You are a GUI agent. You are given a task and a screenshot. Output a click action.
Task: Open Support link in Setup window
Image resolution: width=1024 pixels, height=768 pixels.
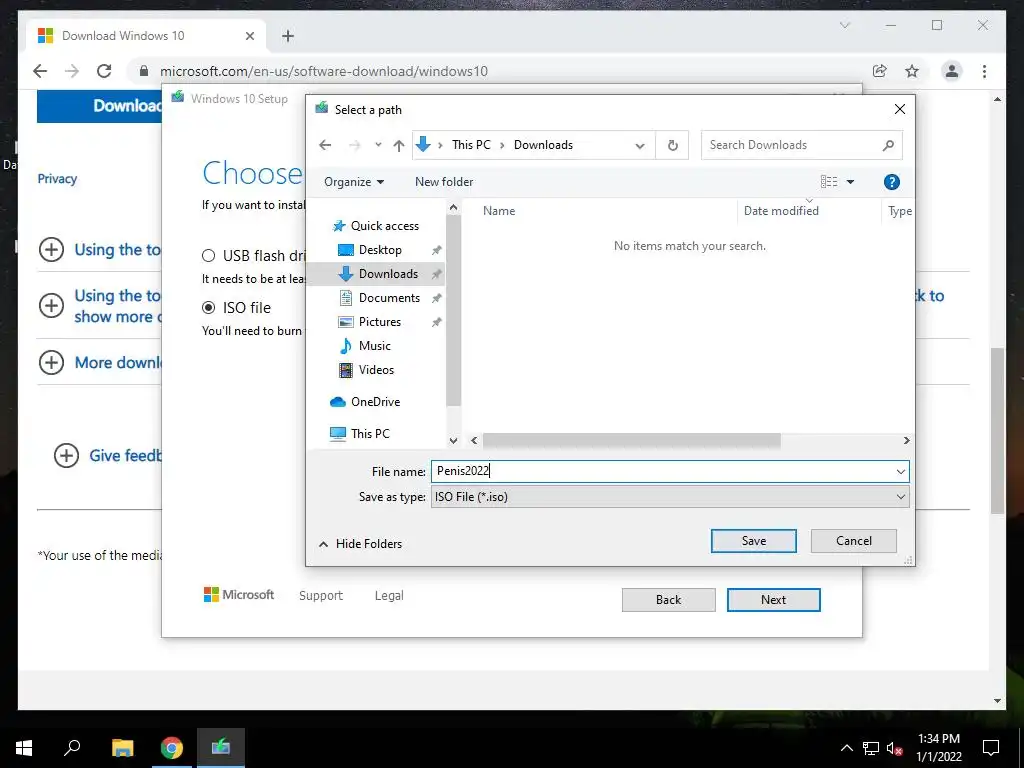tap(321, 596)
